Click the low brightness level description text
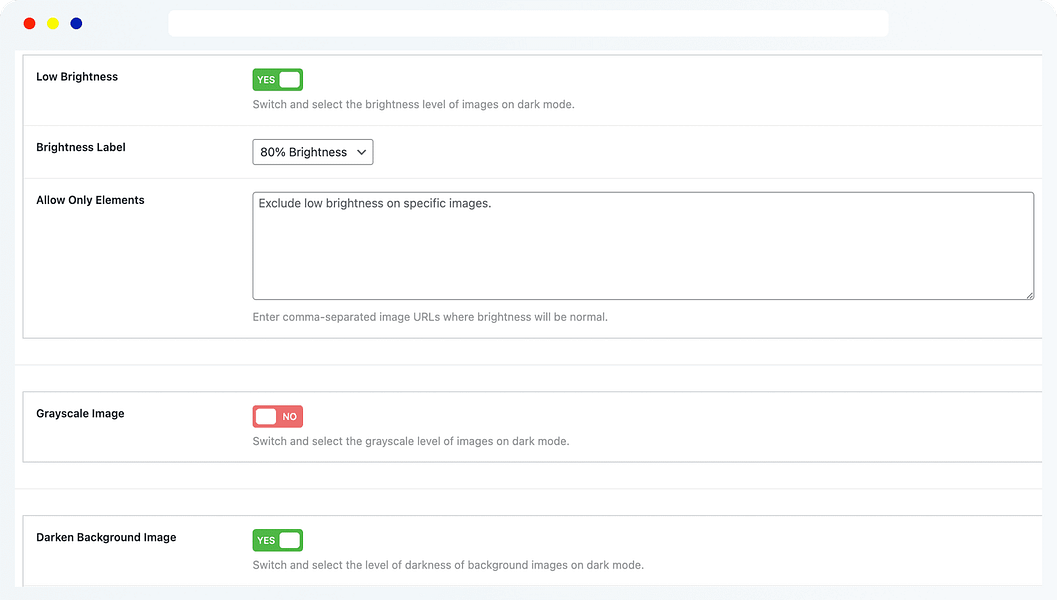The image size is (1057, 600). tap(413, 104)
